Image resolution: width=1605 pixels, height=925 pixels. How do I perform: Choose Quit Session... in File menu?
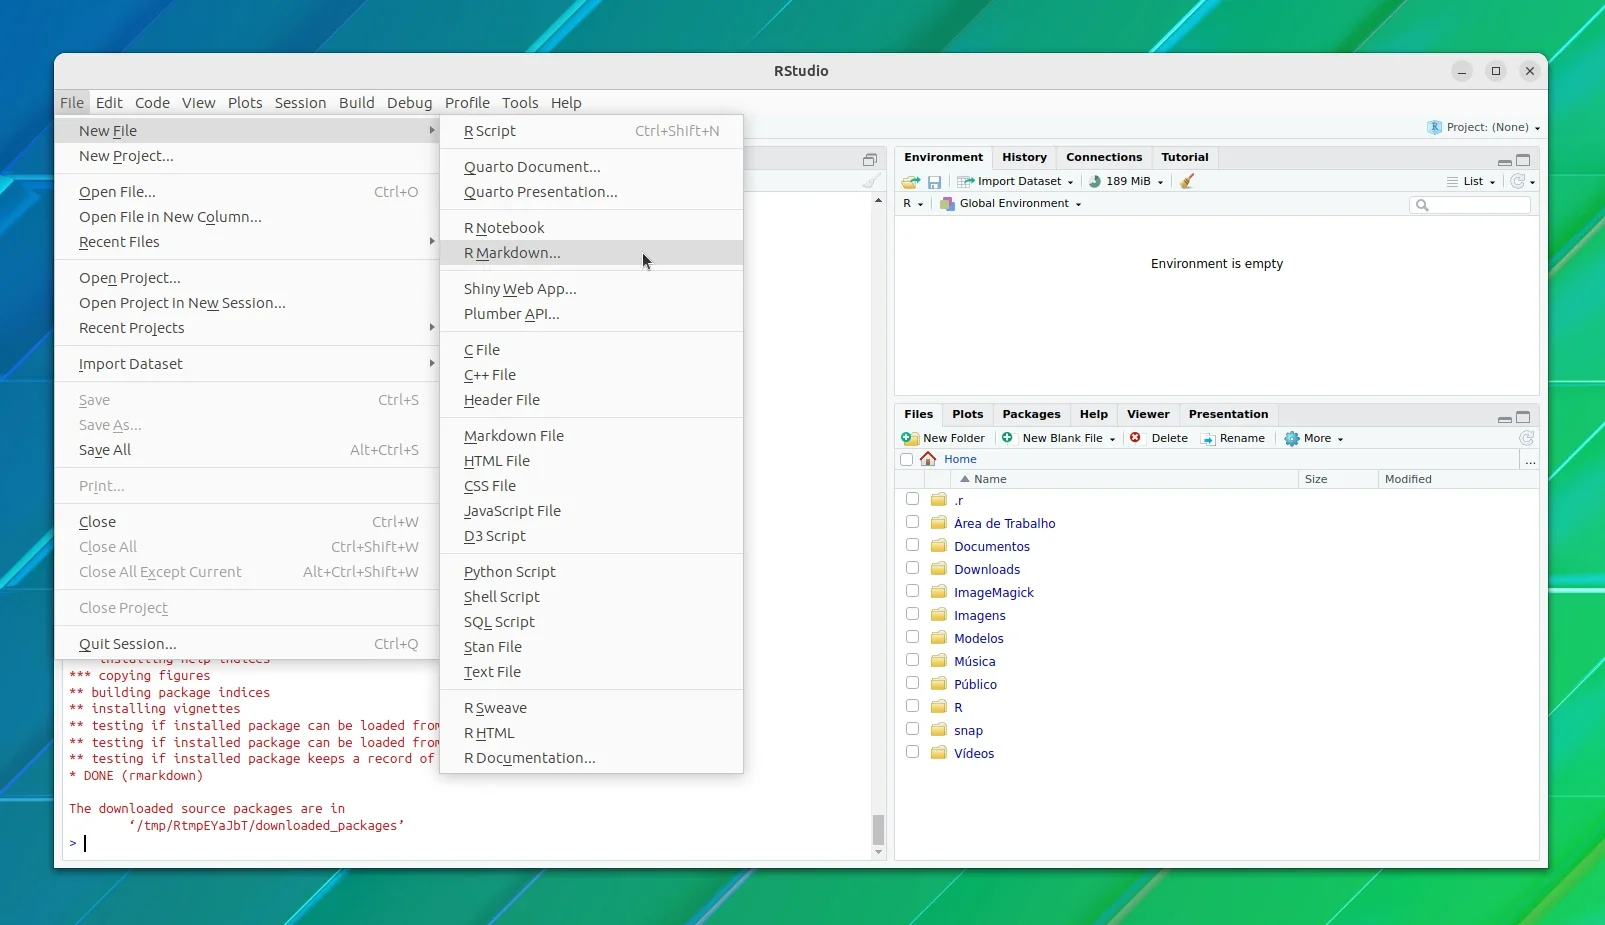(x=248, y=644)
